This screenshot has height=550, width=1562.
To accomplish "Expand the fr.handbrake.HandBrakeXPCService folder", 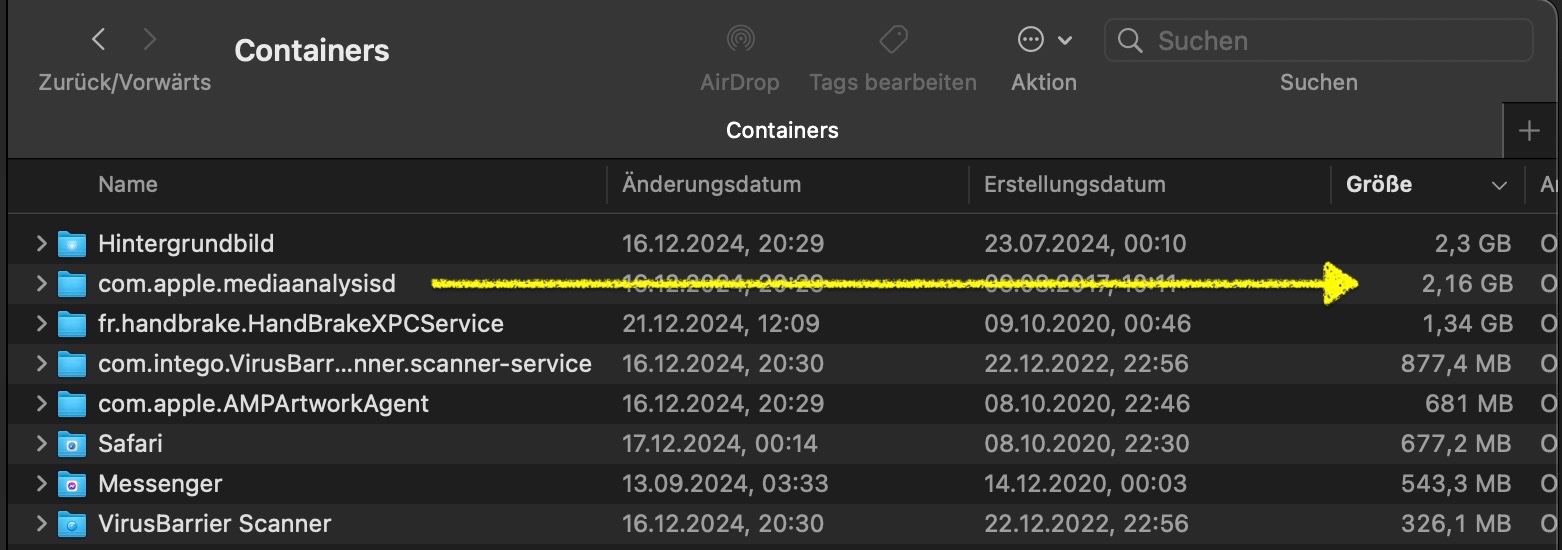I will [x=41, y=324].
